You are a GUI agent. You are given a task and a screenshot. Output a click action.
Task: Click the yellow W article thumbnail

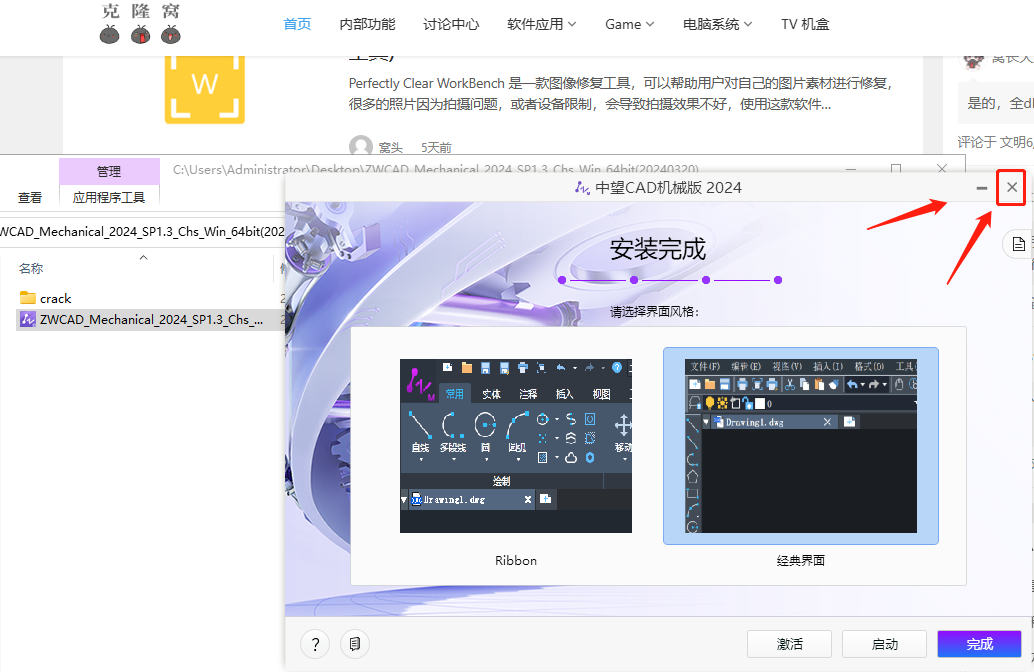pyautogui.click(x=204, y=89)
